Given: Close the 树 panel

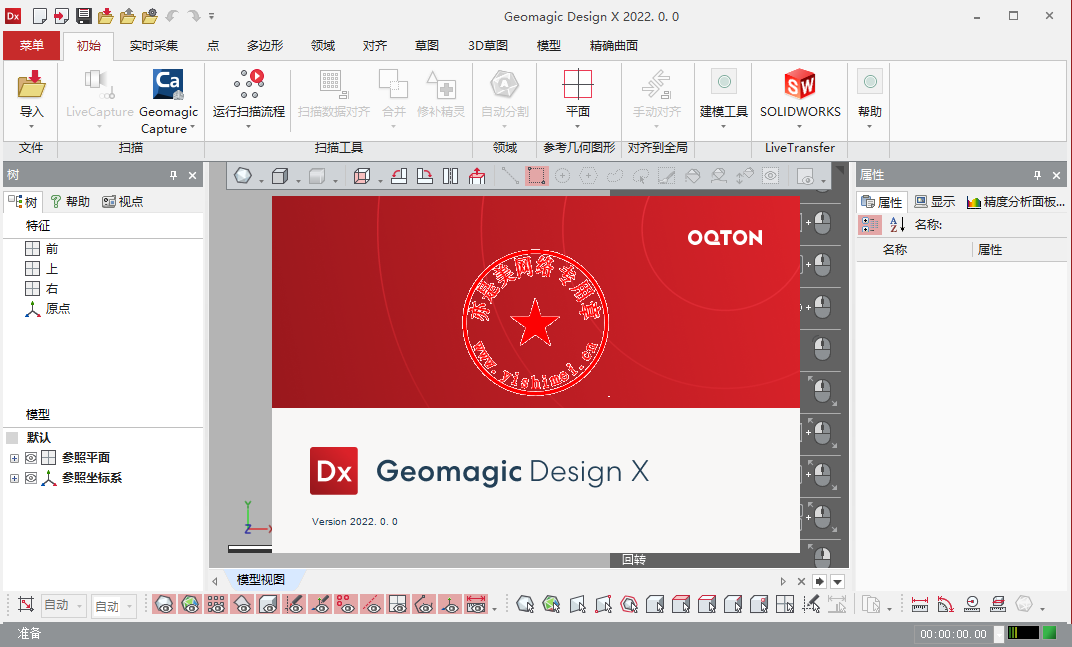Looking at the screenshot, I should (x=193, y=176).
